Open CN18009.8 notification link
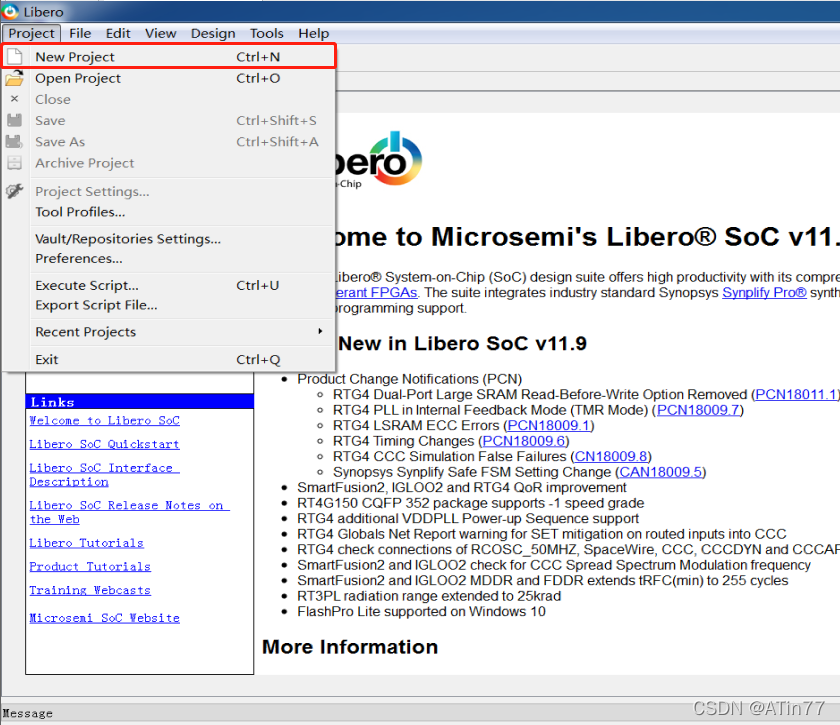Viewport: 840px width, 725px height. [x=611, y=457]
